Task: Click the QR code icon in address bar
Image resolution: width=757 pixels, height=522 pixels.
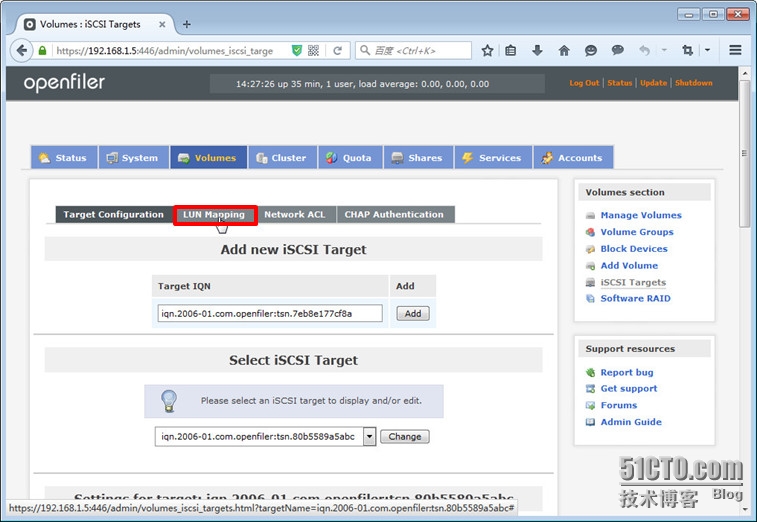Action: click(313, 51)
